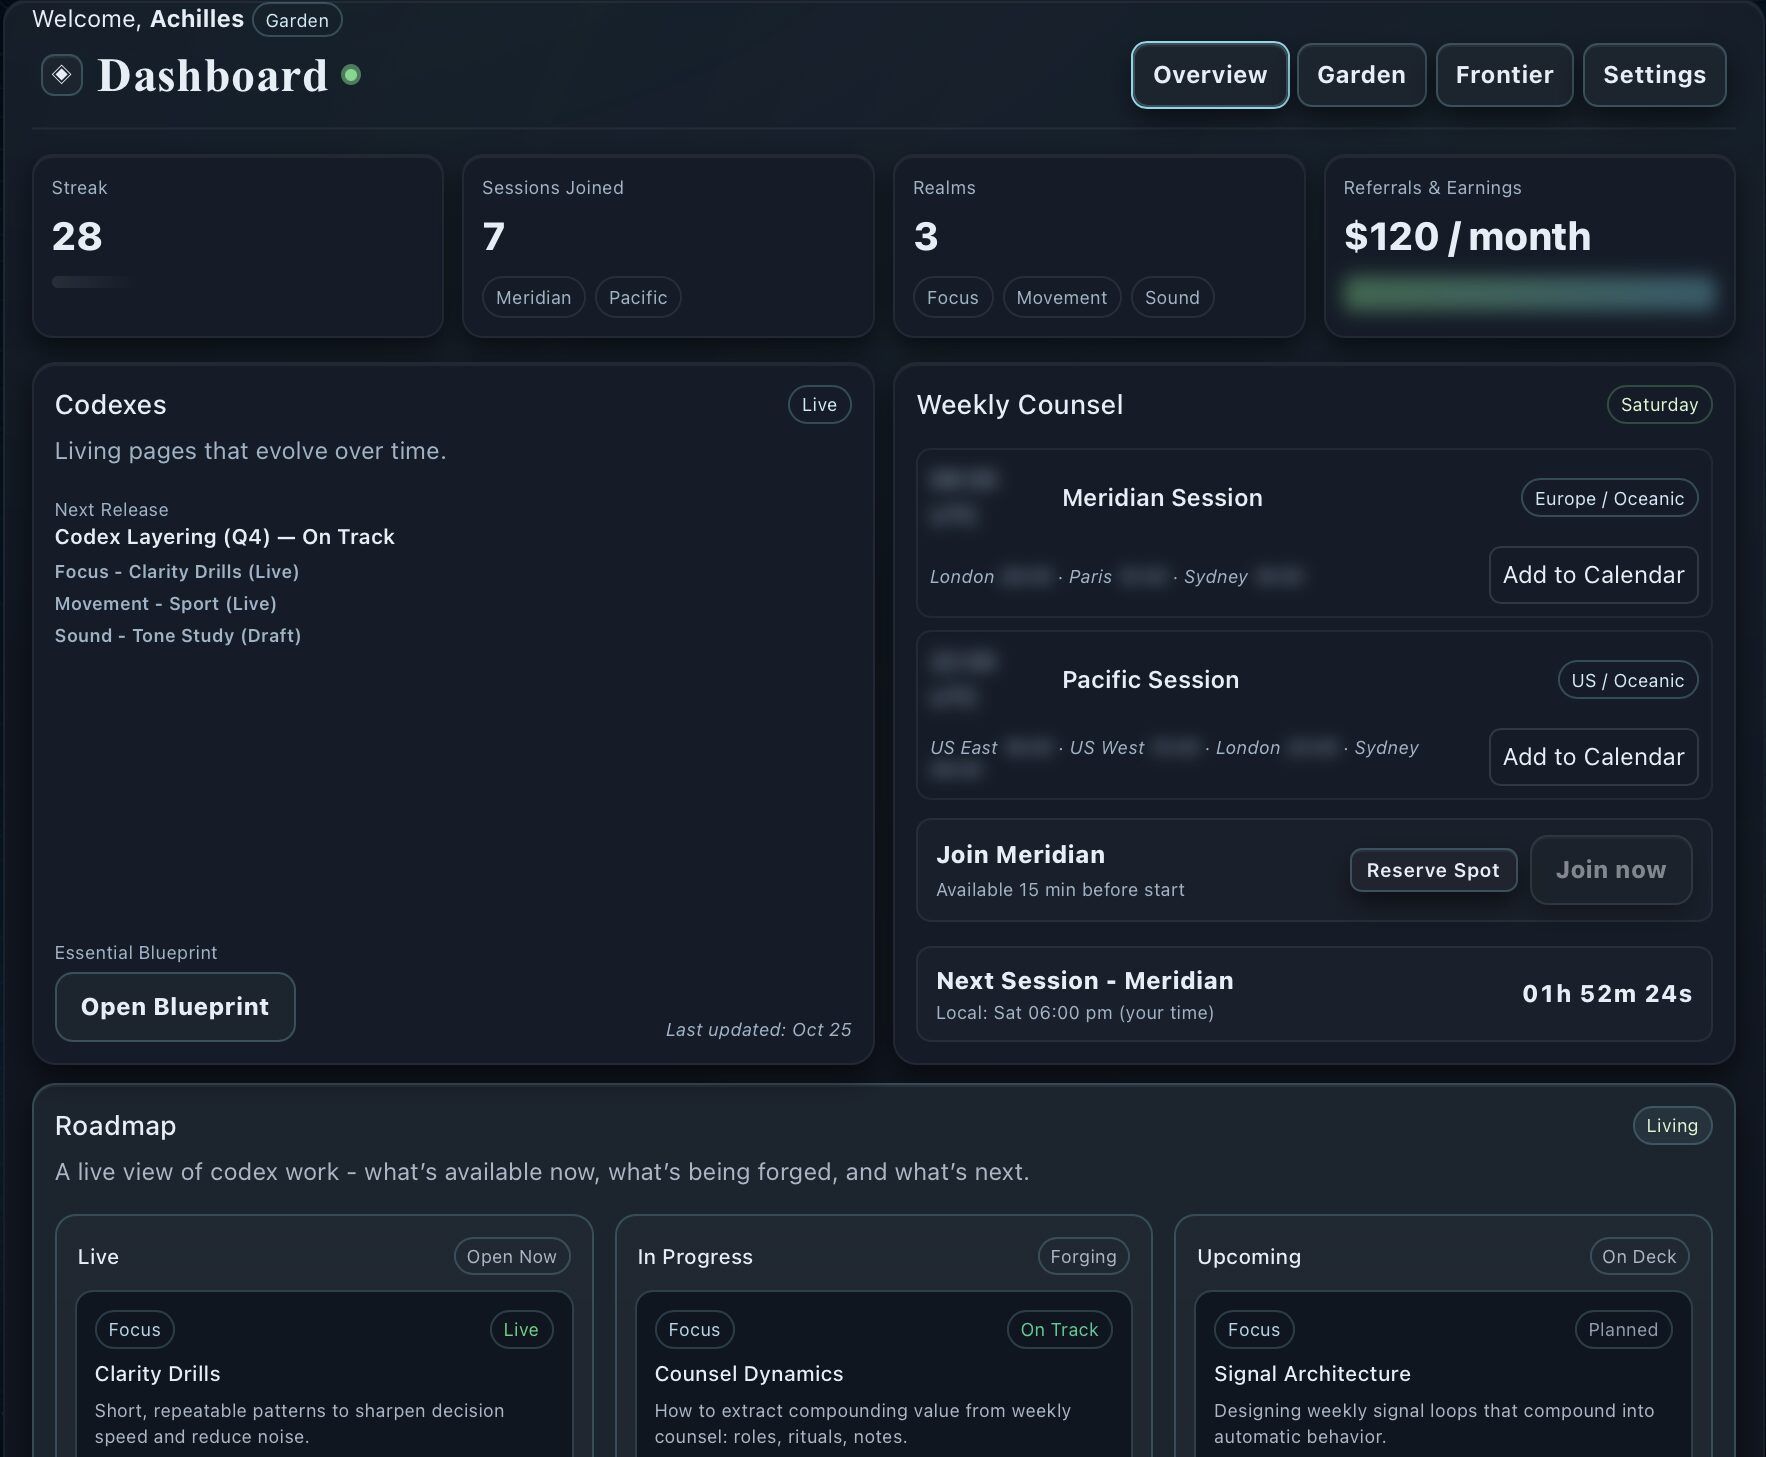Screen dimensions: 1766x1457
Task: Add Pacific Session to calendar
Action: coord(1592,757)
